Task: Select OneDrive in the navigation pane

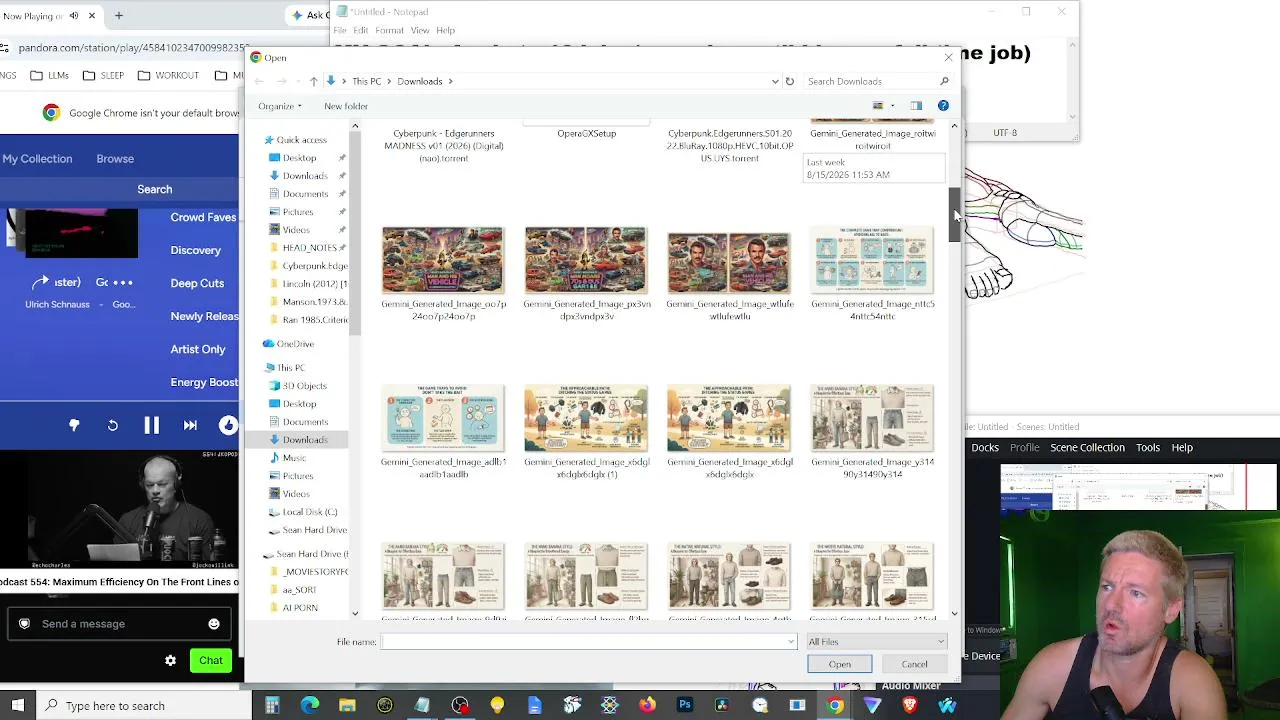Action: point(294,344)
